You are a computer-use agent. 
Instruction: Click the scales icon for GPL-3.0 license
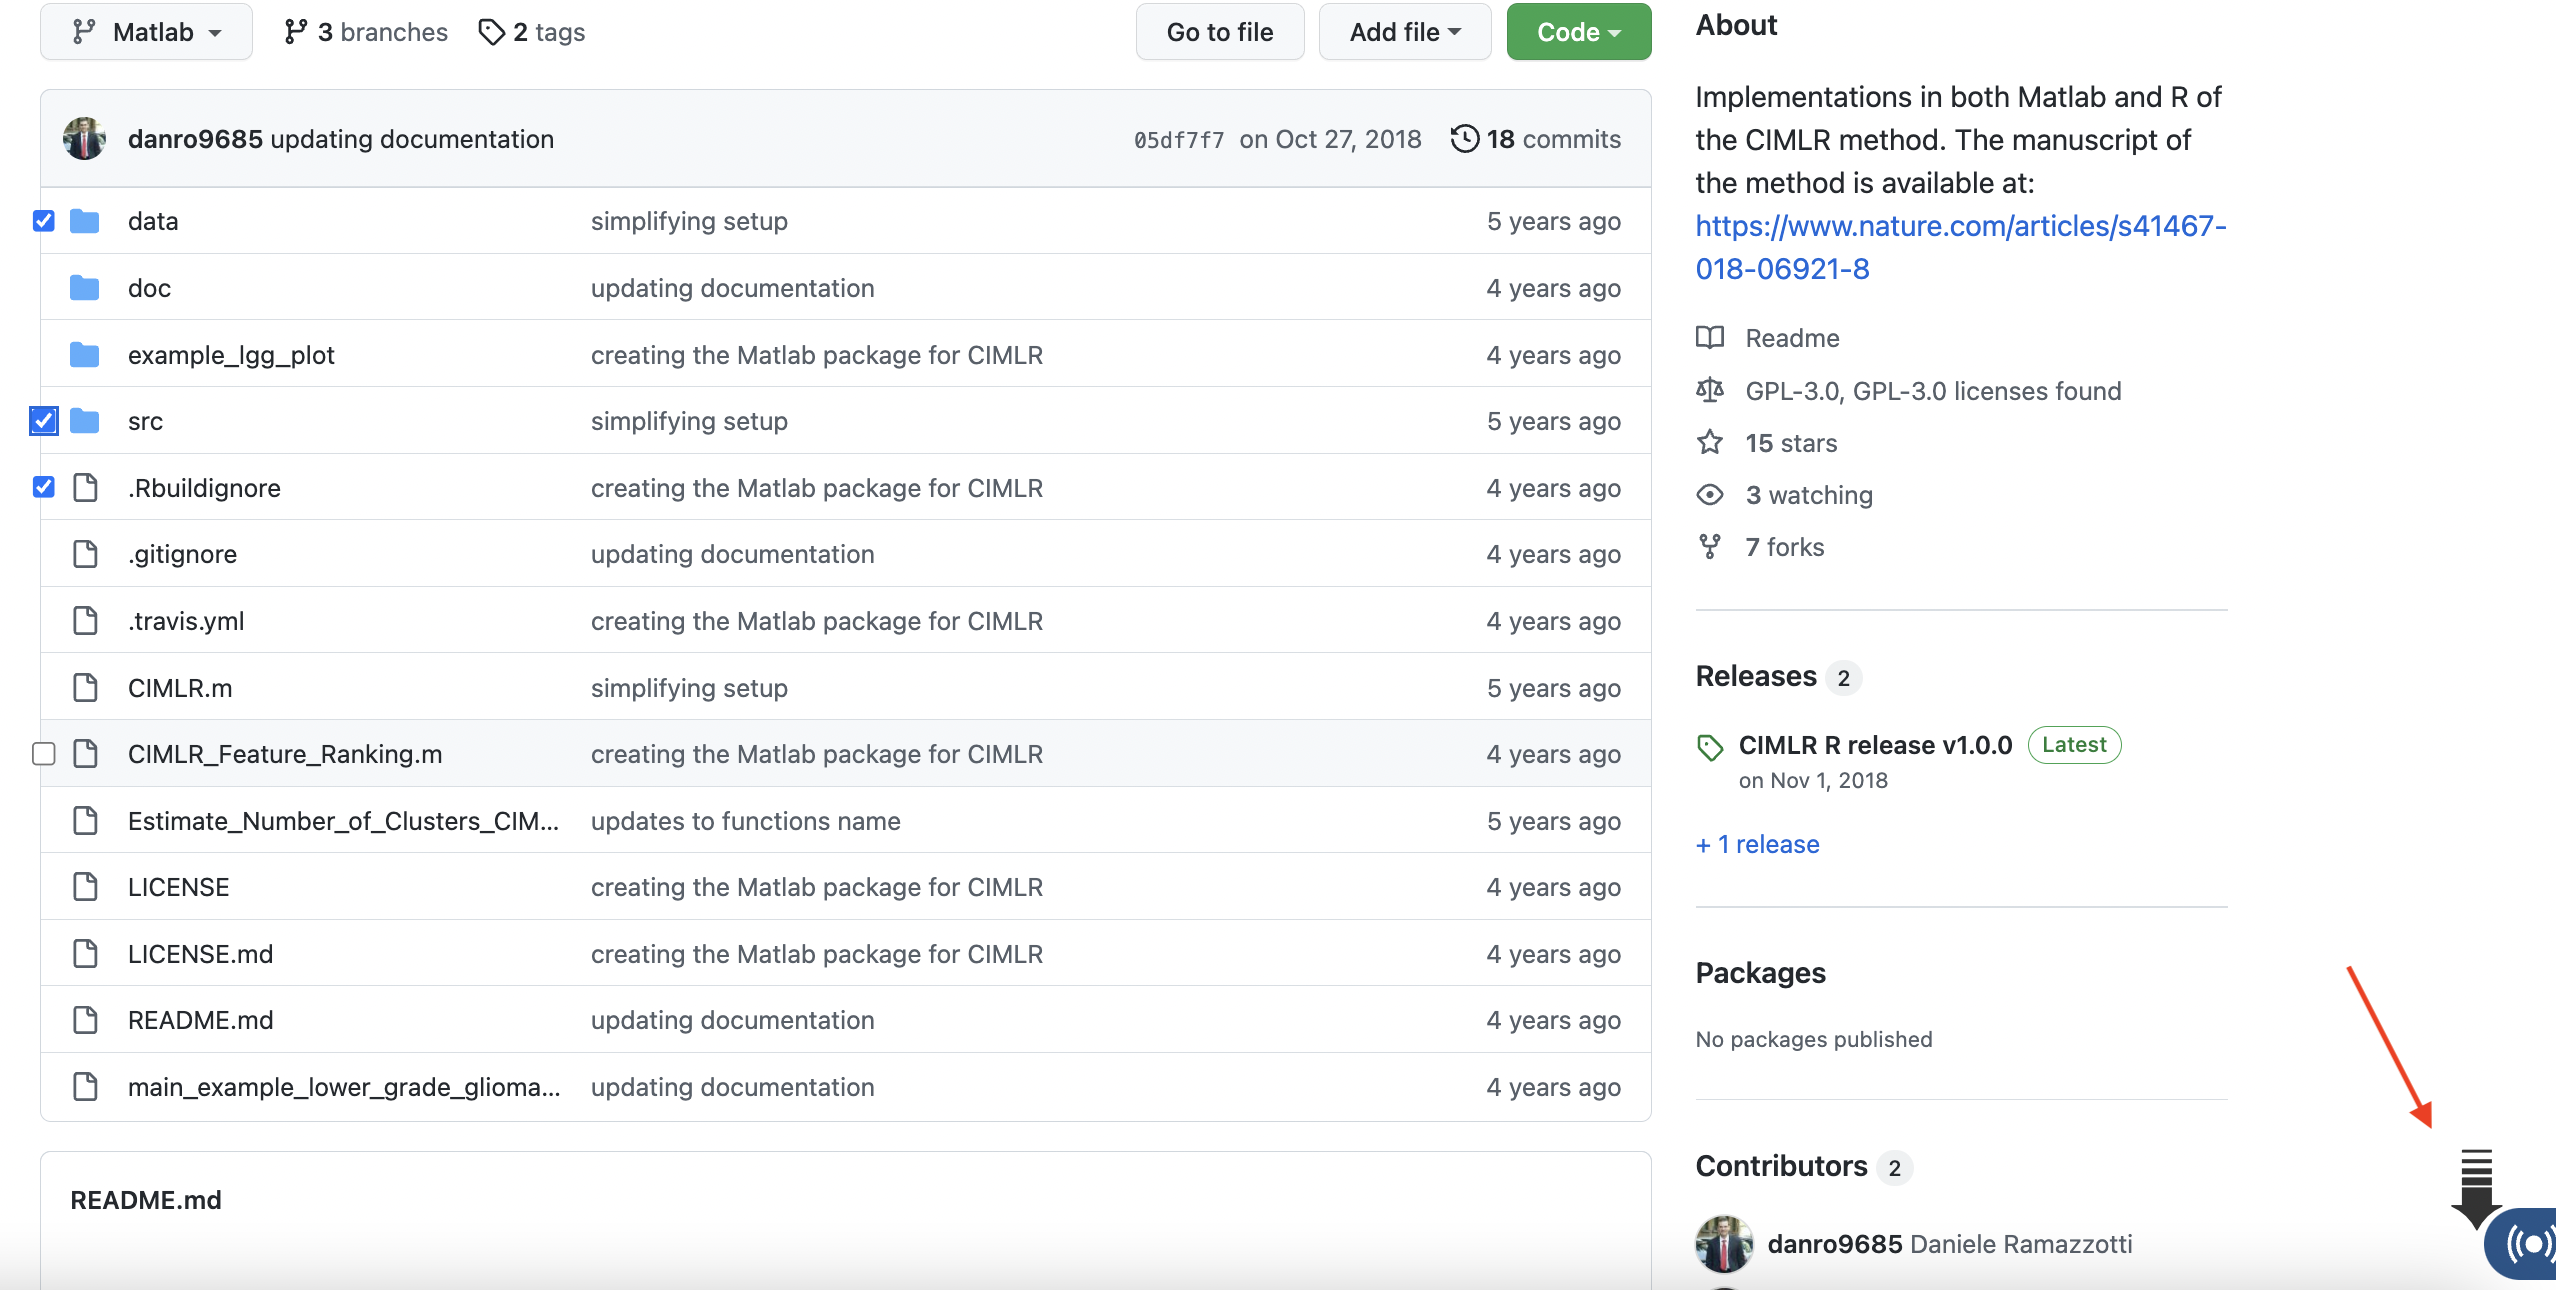pyautogui.click(x=1710, y=390)
